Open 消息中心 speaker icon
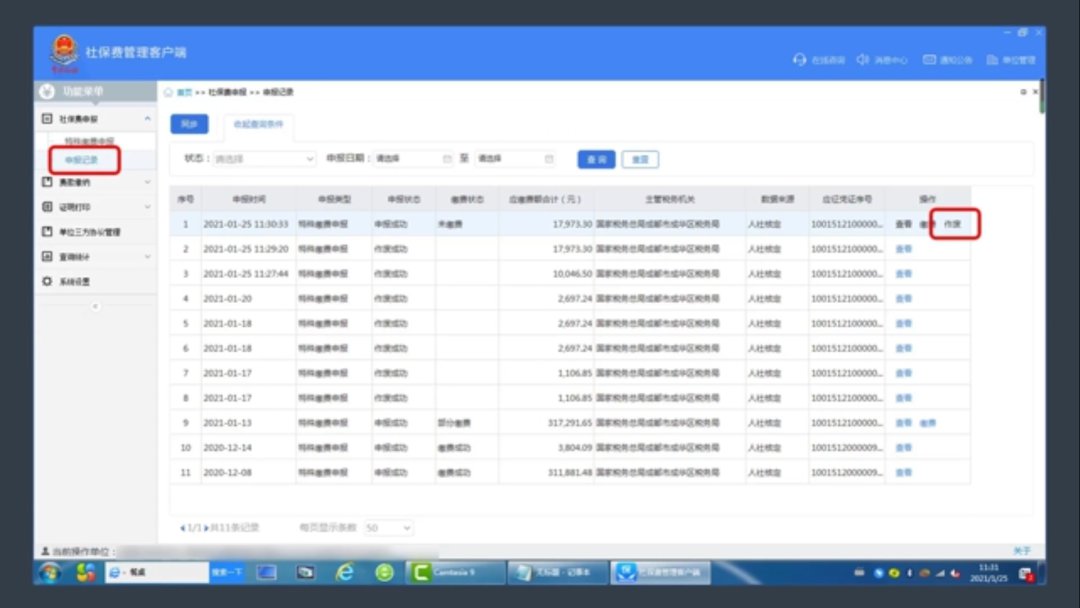1080x608 pixels. coord(863,60)
